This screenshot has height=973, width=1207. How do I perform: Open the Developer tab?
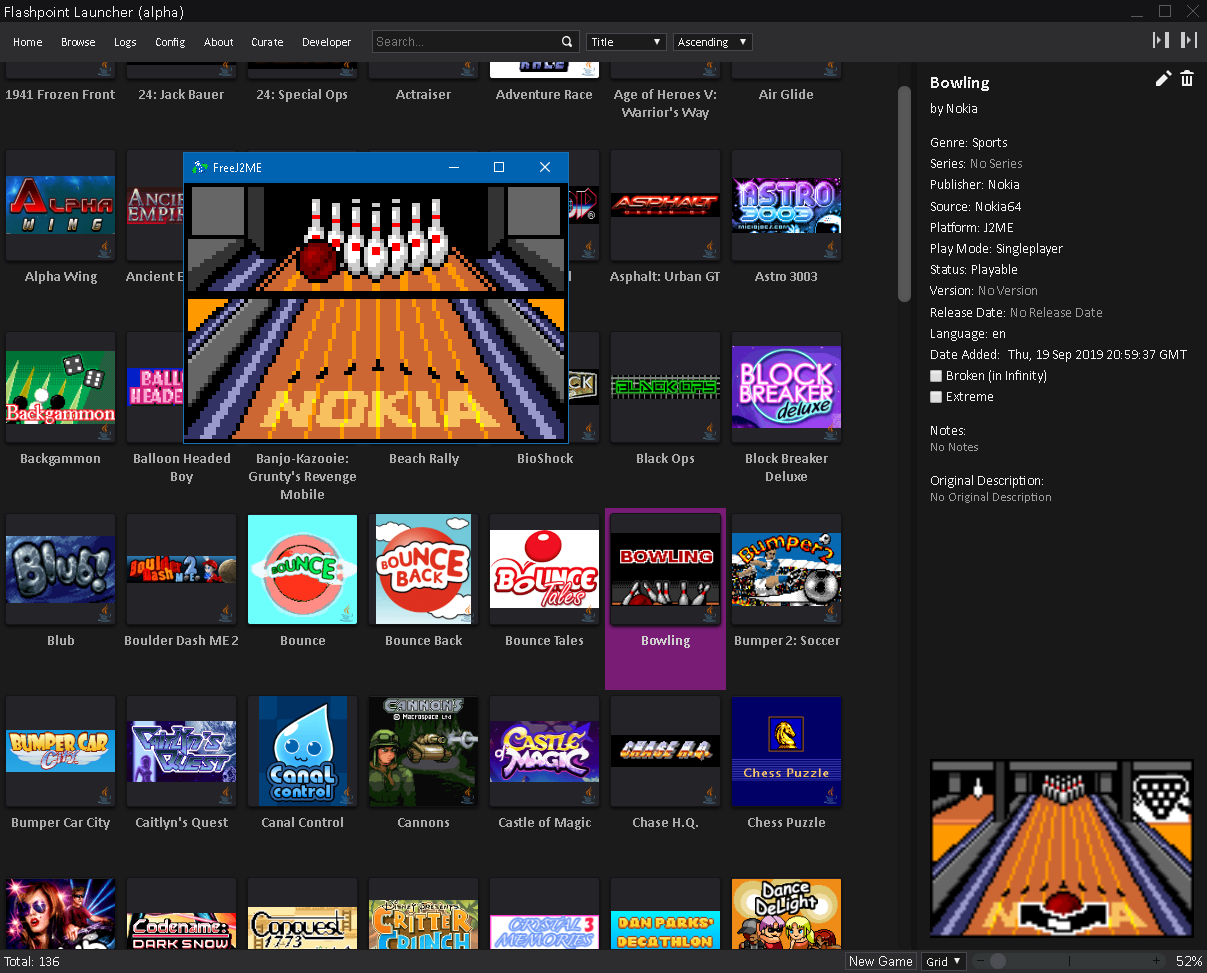(x=327, y=42)
